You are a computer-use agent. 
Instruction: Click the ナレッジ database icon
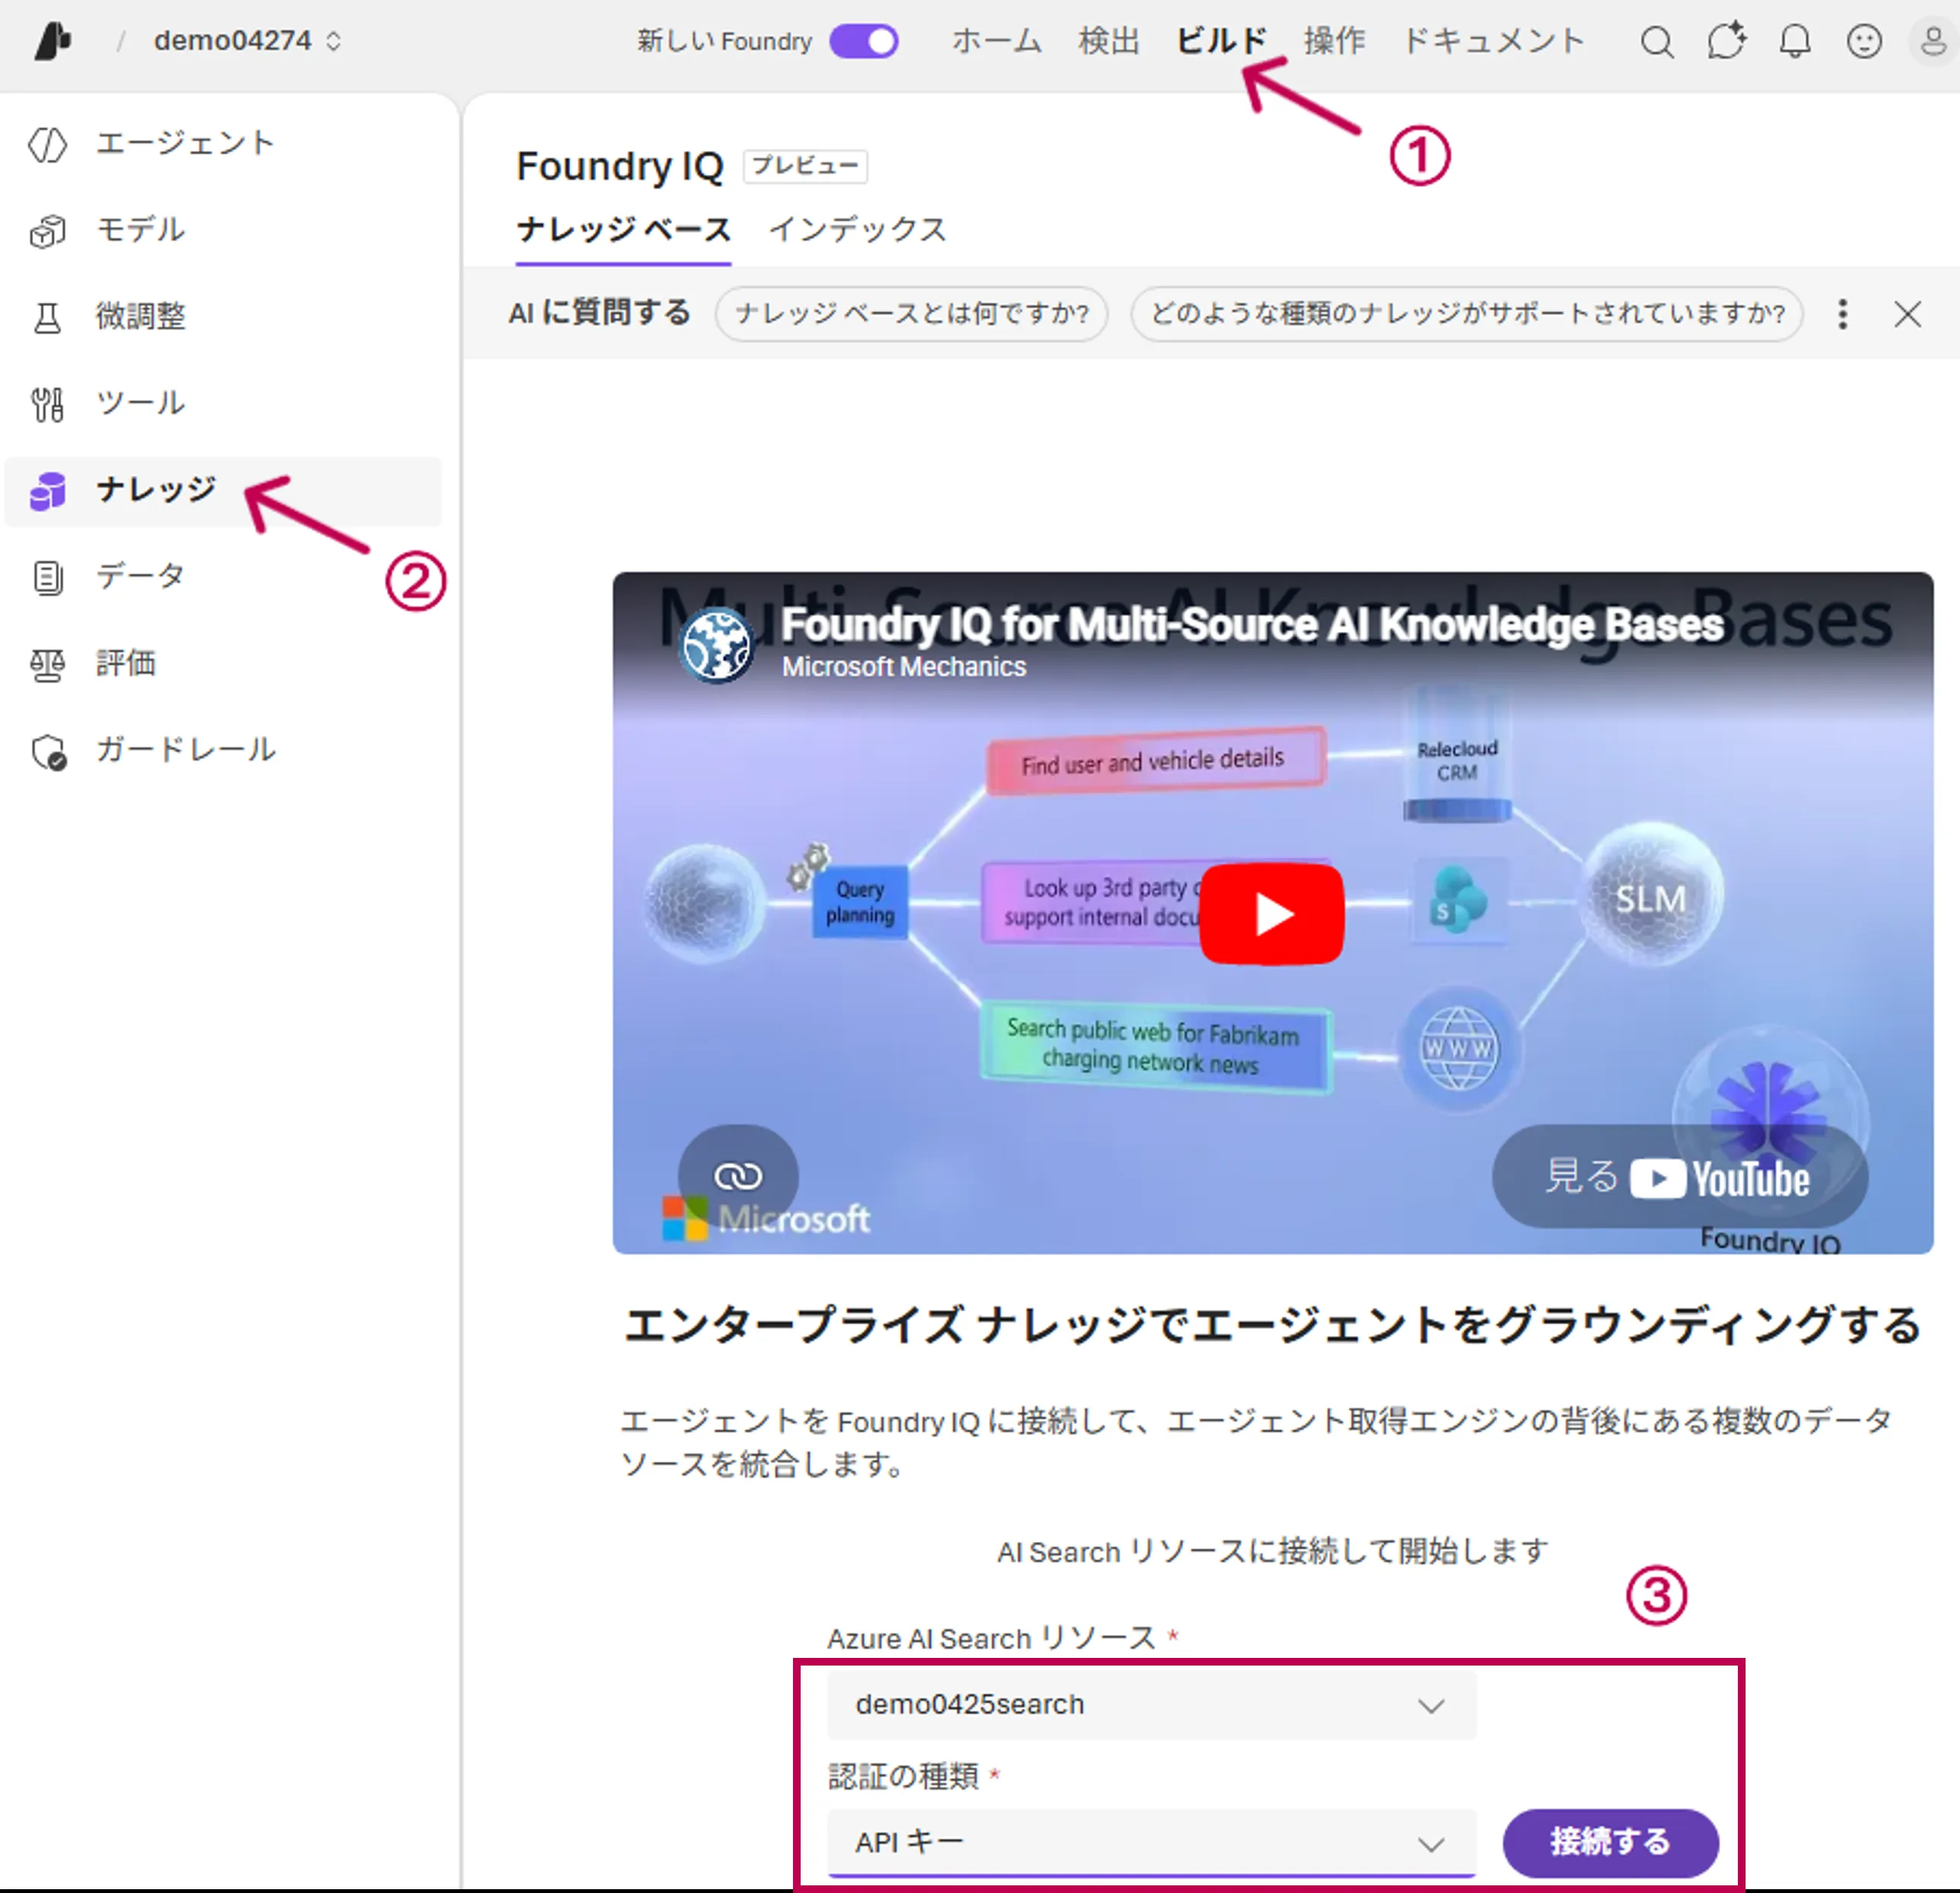47,491
